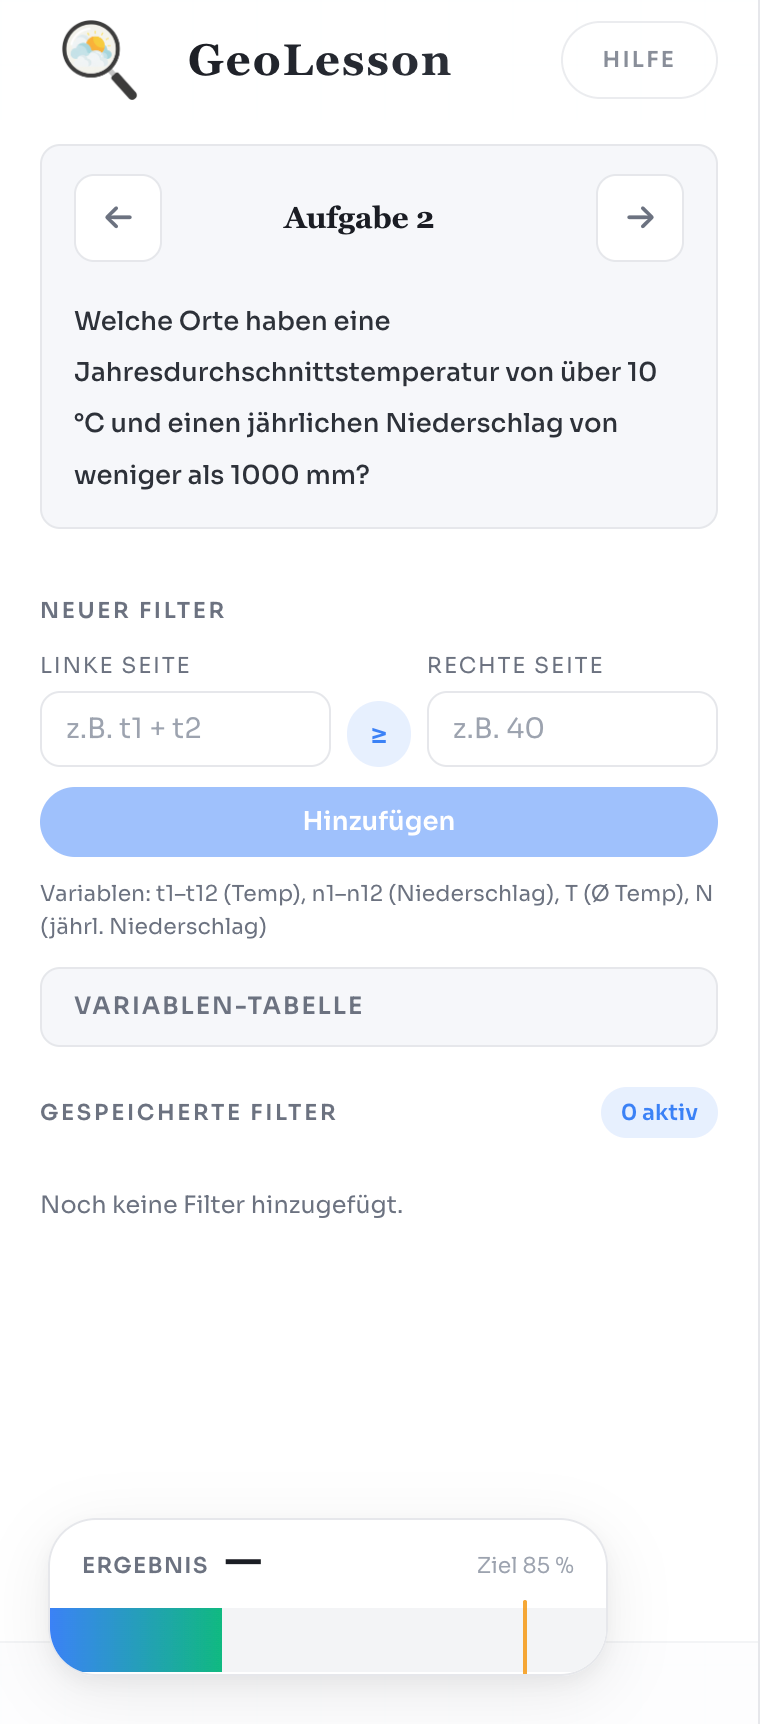Click the "0 aktiv" filter badge
The image size is (760, 1724).
coord(659,1112)
